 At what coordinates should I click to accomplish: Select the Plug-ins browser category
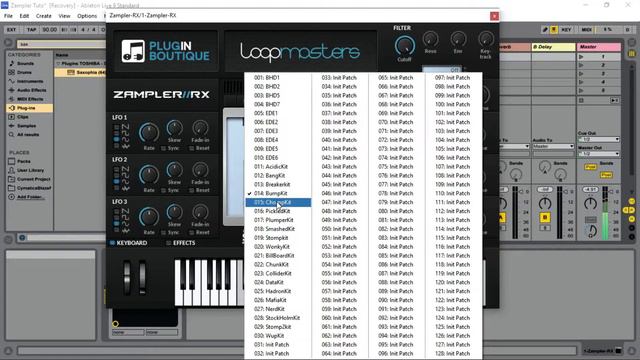click(x=29, y=108)
